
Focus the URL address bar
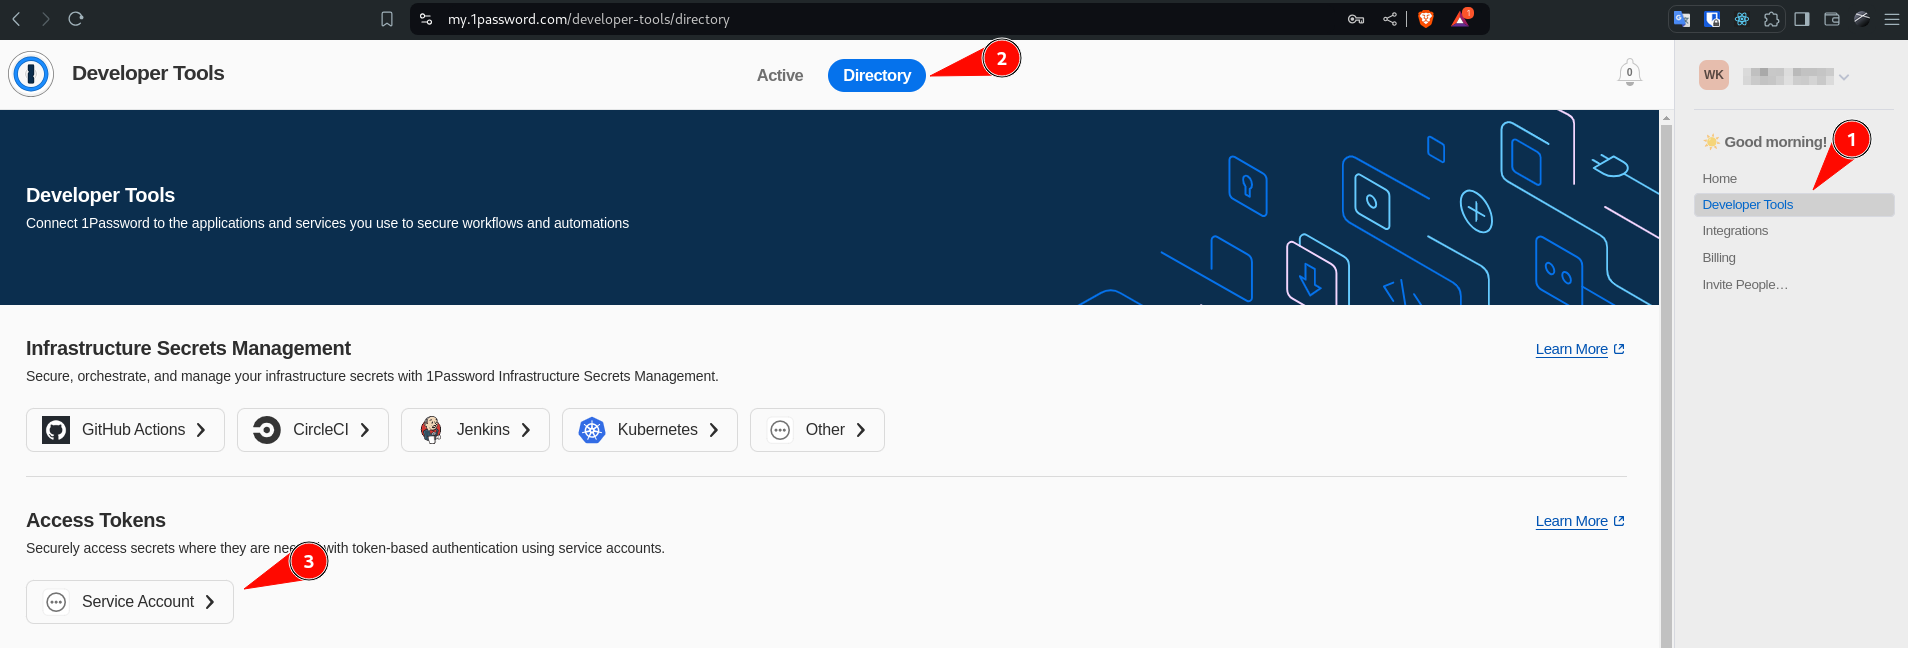(x=880, y=19)
